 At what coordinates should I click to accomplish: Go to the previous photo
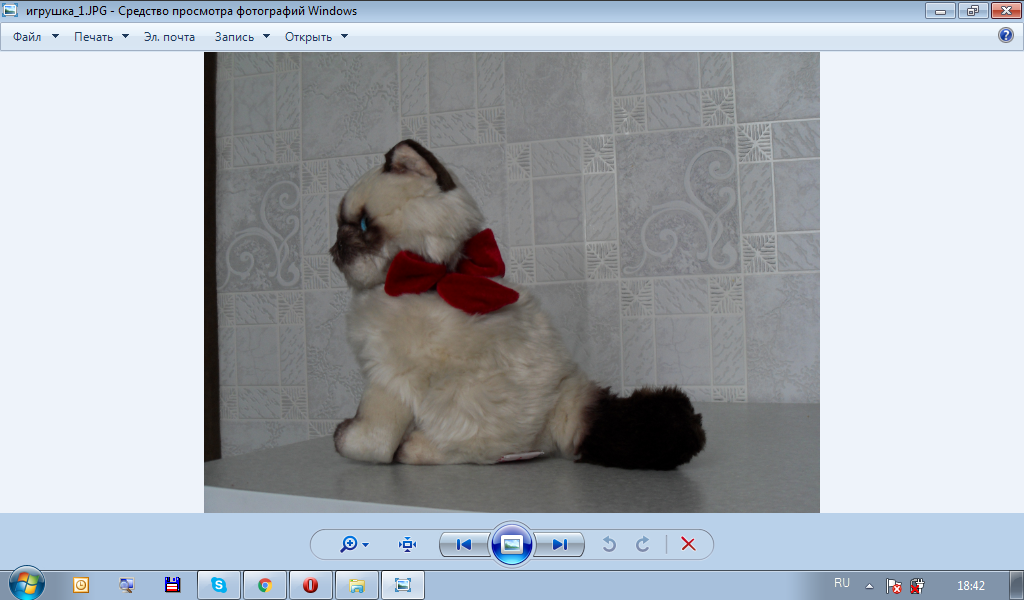click(463, 544)
